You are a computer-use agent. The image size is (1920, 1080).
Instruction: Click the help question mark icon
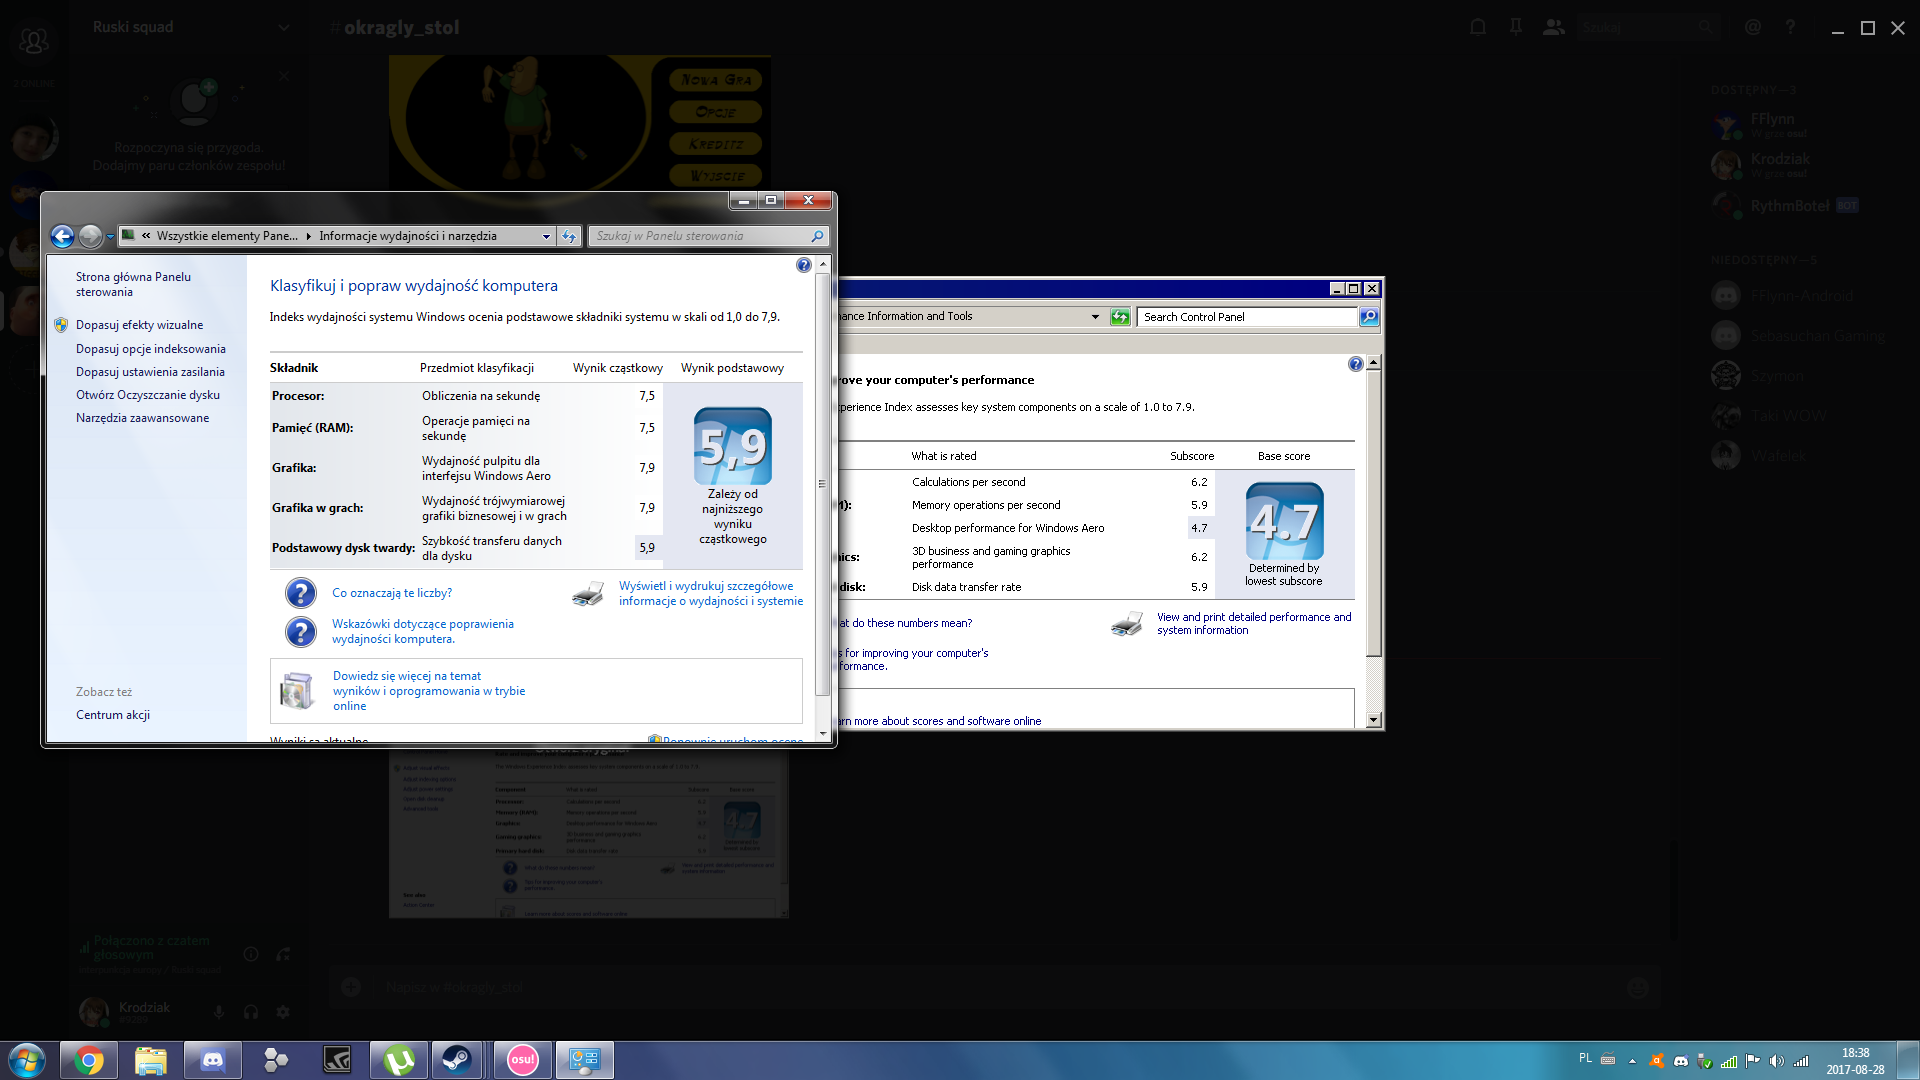tap(803, 264)
